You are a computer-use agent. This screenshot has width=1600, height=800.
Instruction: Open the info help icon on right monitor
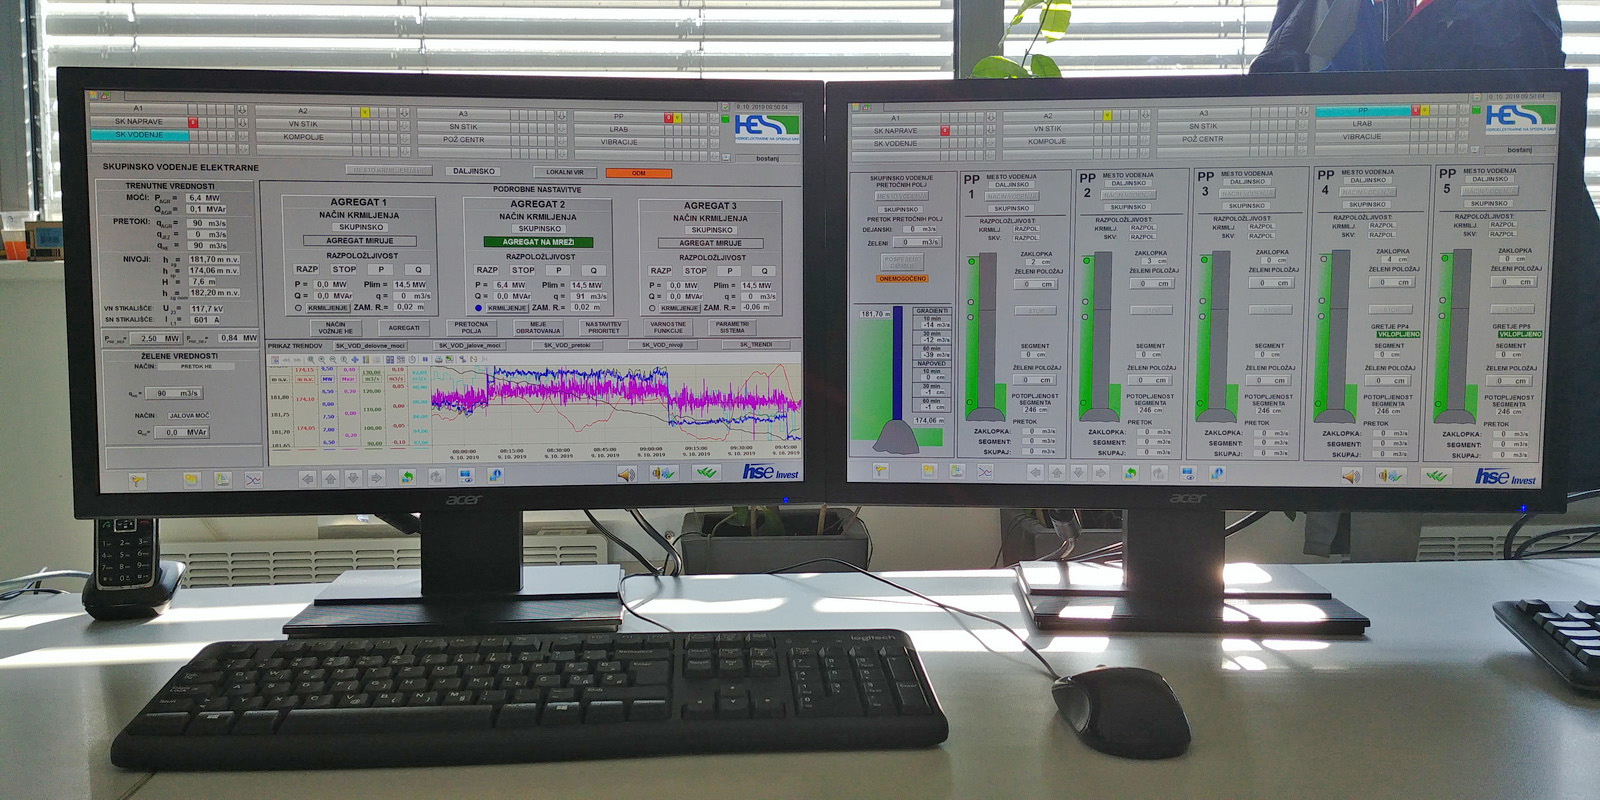tap(1217, 473)
